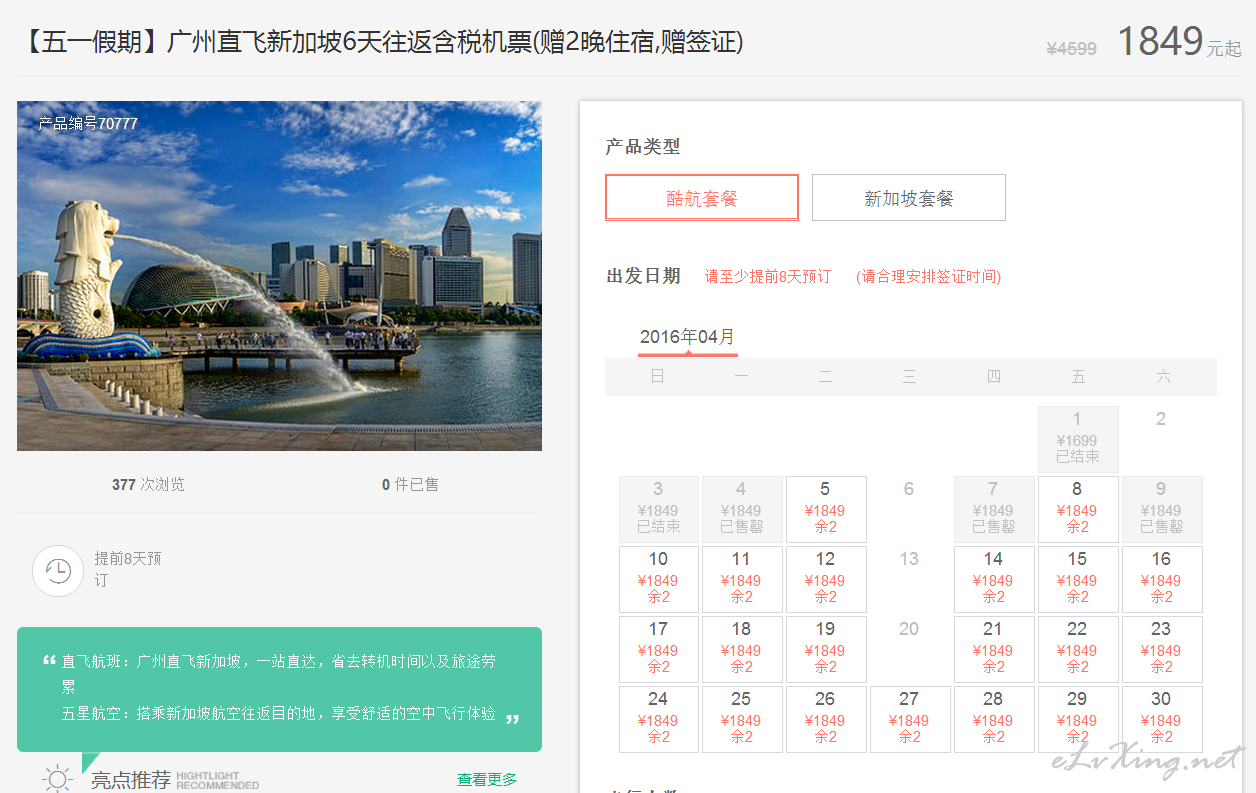Image resolution: width=1256 pixels, height=793 pixels.
Task: Click the 2016年04月 month tab
Action: pyautogui.click(x=688, y=337)
